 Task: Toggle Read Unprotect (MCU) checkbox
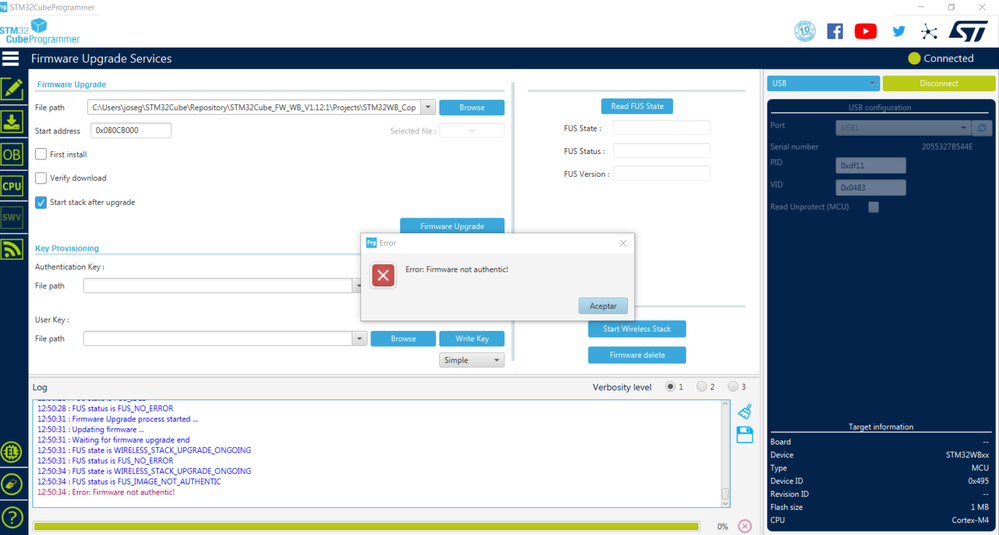pos(873,207)
